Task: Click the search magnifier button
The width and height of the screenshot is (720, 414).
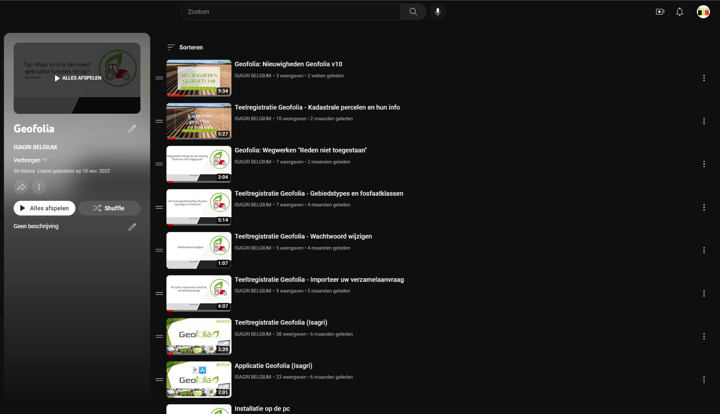Action: 413,12
